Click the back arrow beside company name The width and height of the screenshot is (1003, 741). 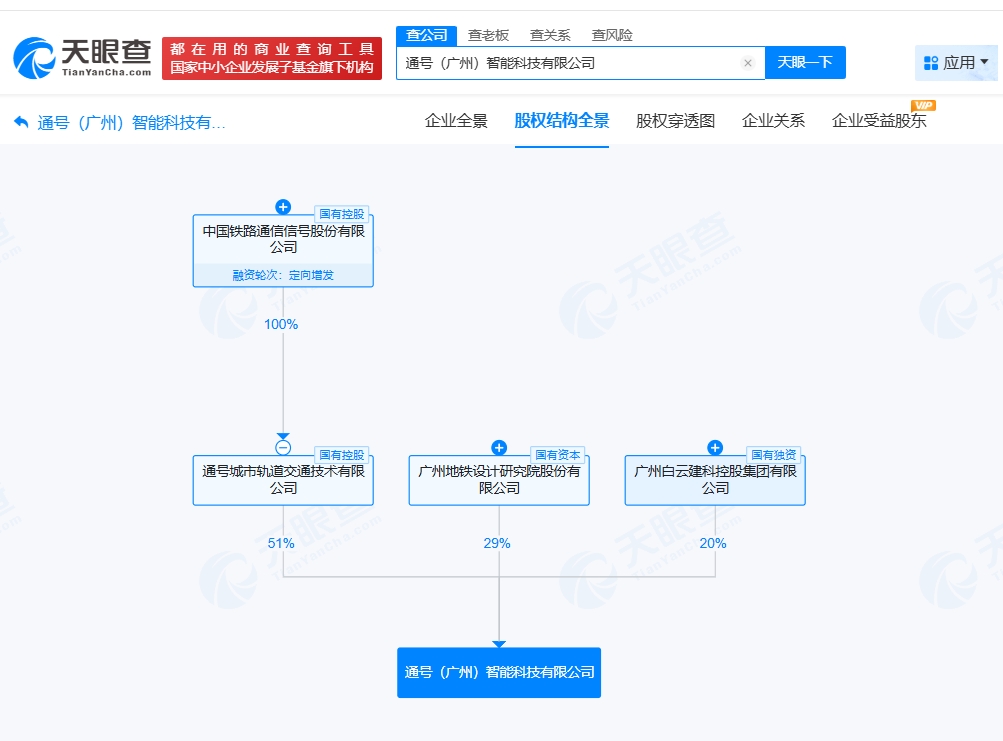(x=21, y=122)
